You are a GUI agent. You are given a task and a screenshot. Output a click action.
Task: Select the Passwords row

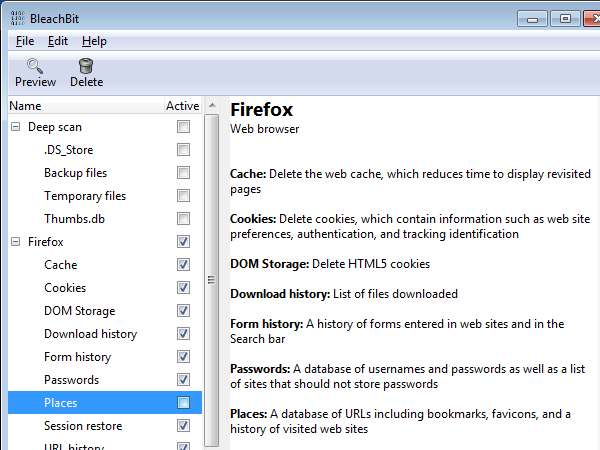(x=105, y=380)
